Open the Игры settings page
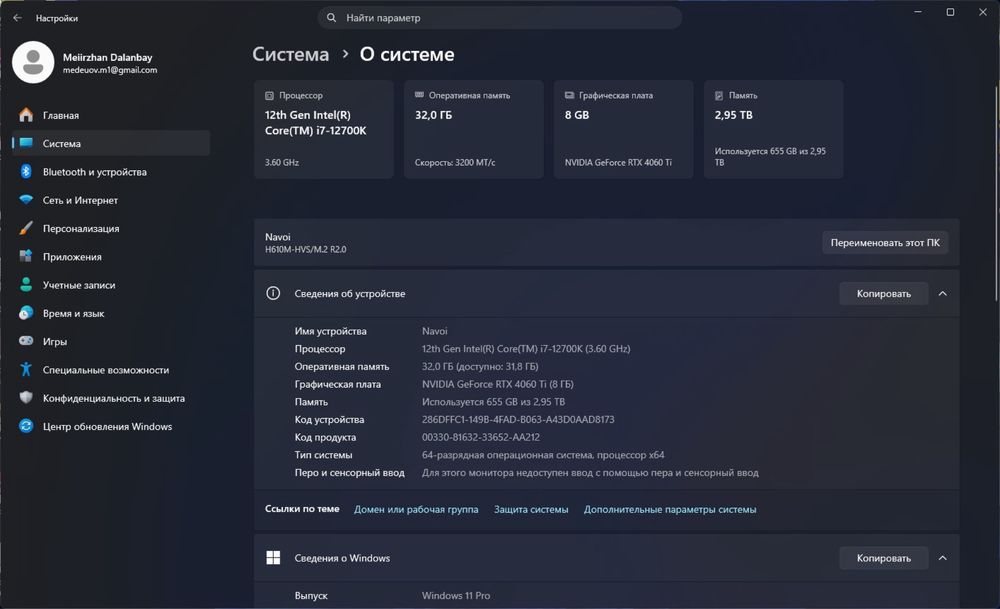 tap(111, 341)
